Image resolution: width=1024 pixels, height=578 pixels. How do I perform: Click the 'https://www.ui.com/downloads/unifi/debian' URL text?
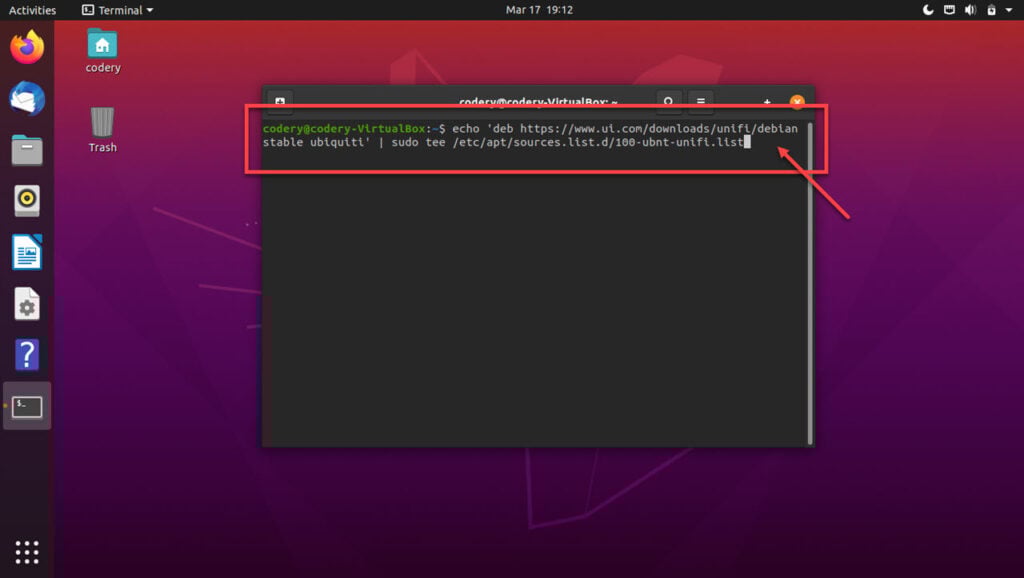pyautogui.click(x=658, y=129)
